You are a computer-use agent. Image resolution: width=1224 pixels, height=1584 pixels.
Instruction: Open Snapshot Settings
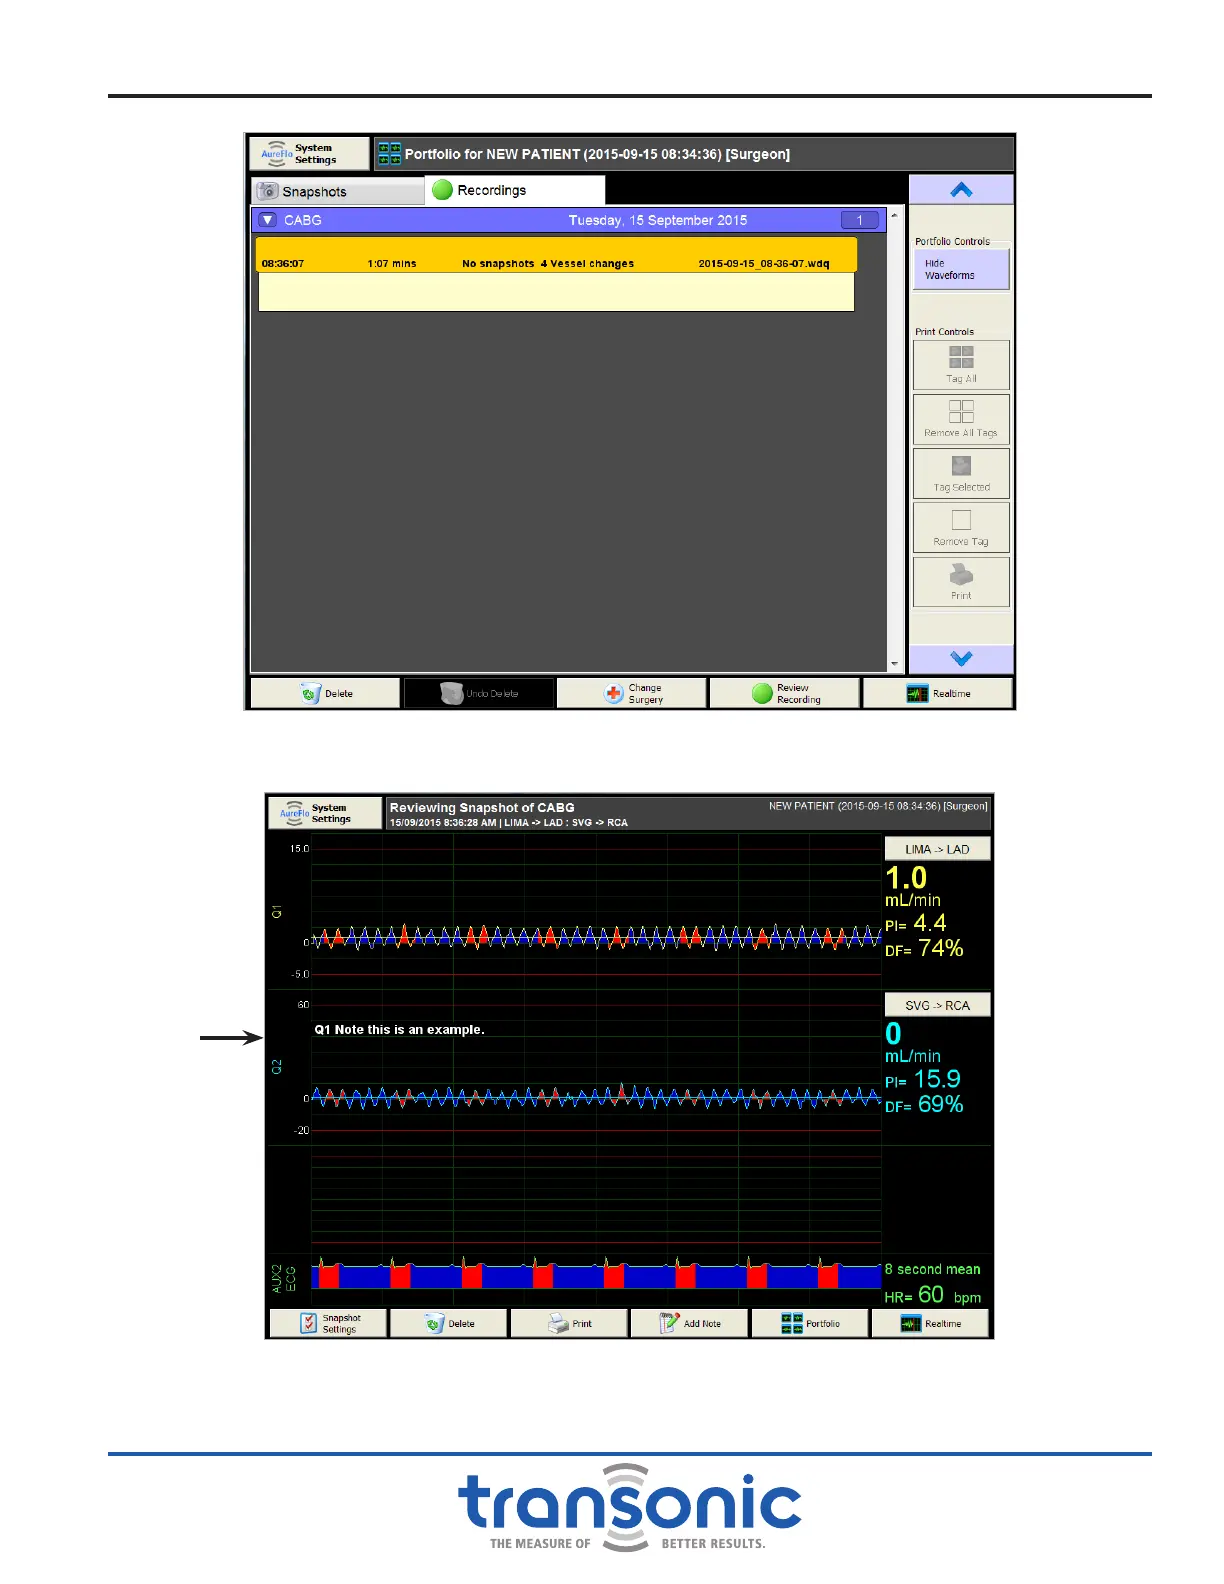(x=328, y=1323)
